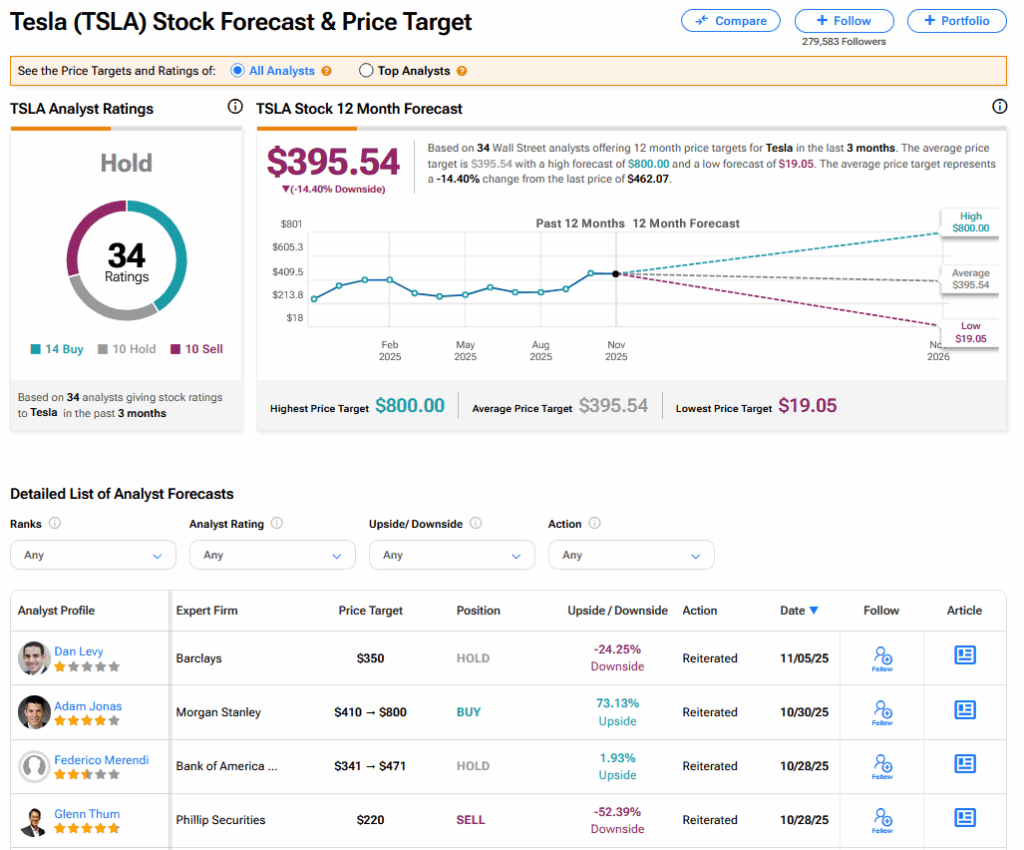Click Dan Levy's profile photo
The height and width of the screenshot is (850, 1024).
34,658
